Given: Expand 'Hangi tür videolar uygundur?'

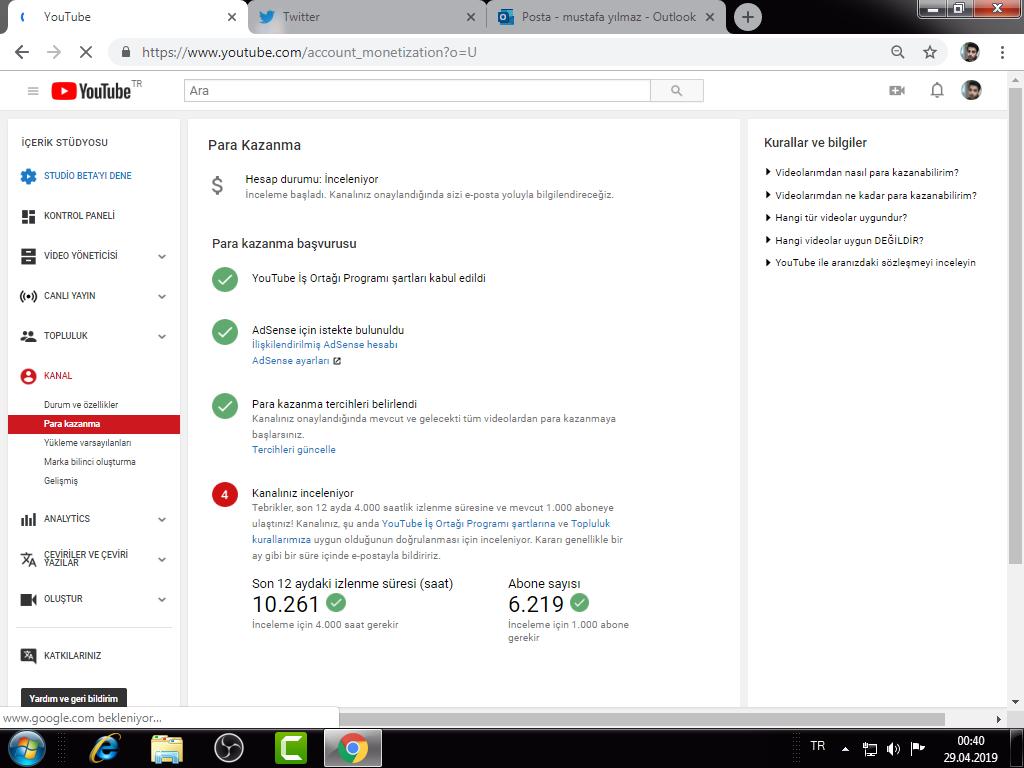Looking at the screenshot, I should (836, 217).
